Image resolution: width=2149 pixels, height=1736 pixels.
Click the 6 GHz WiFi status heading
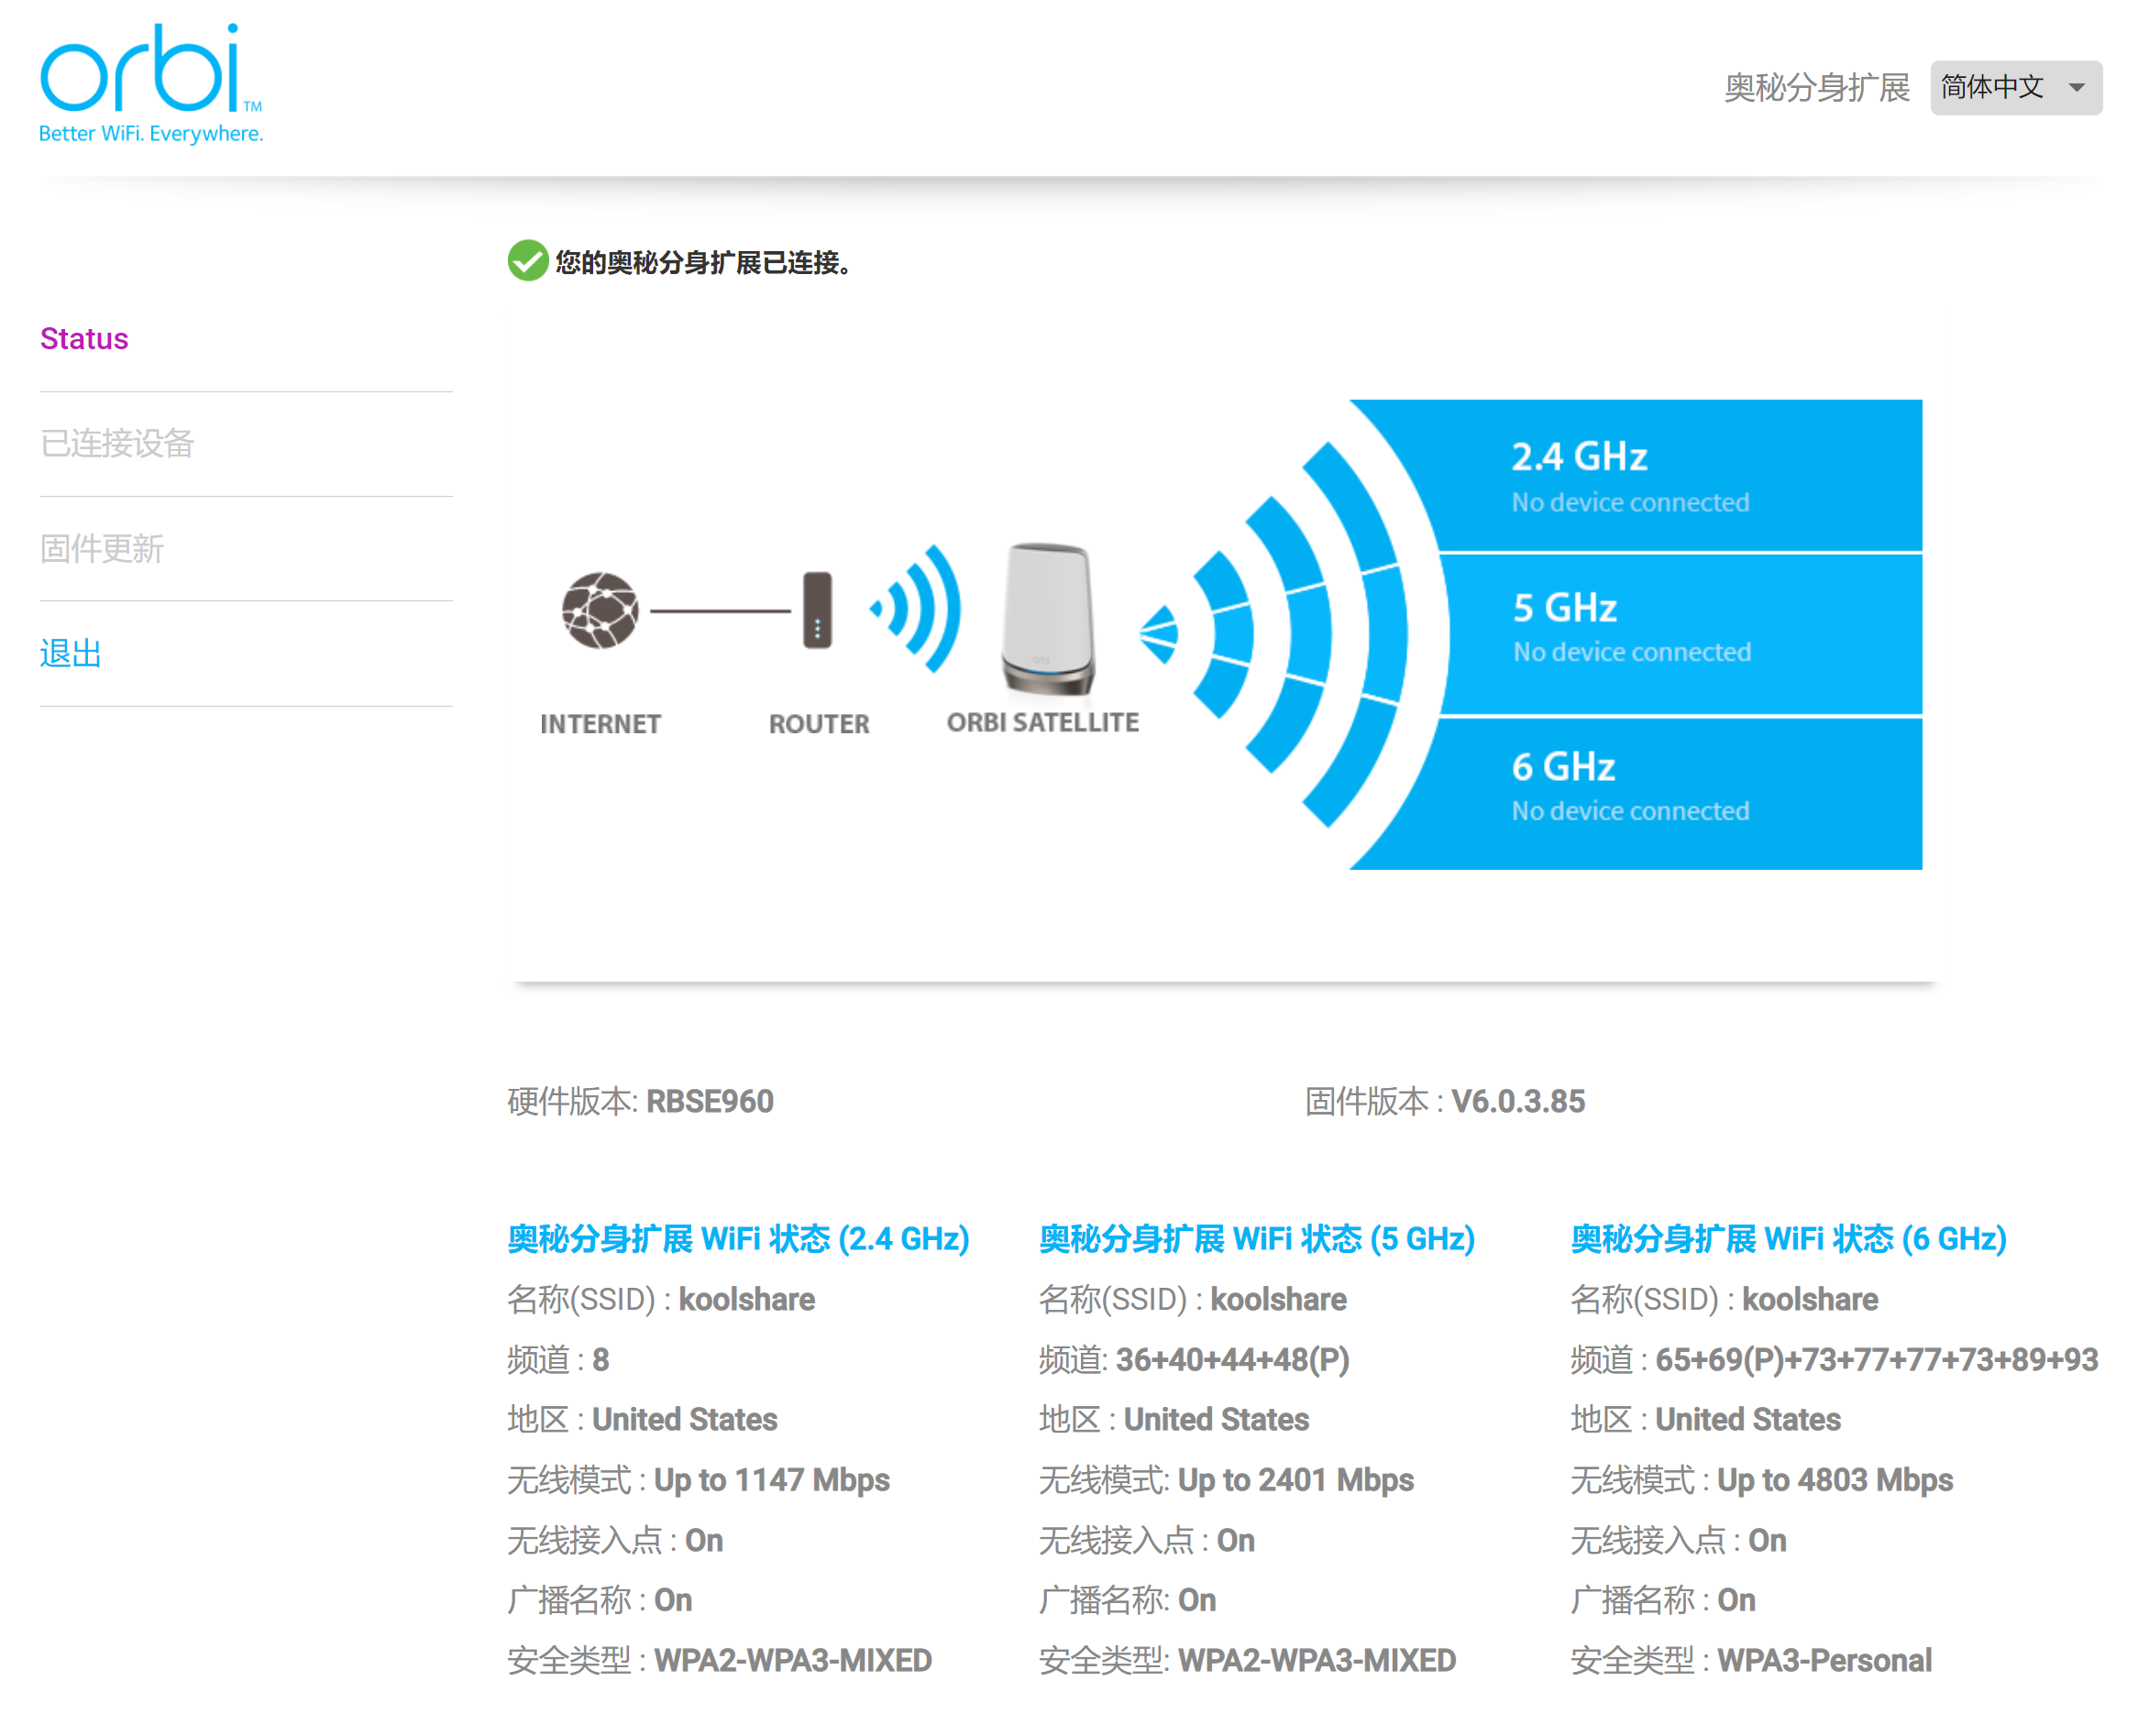click(1788, 1238)
